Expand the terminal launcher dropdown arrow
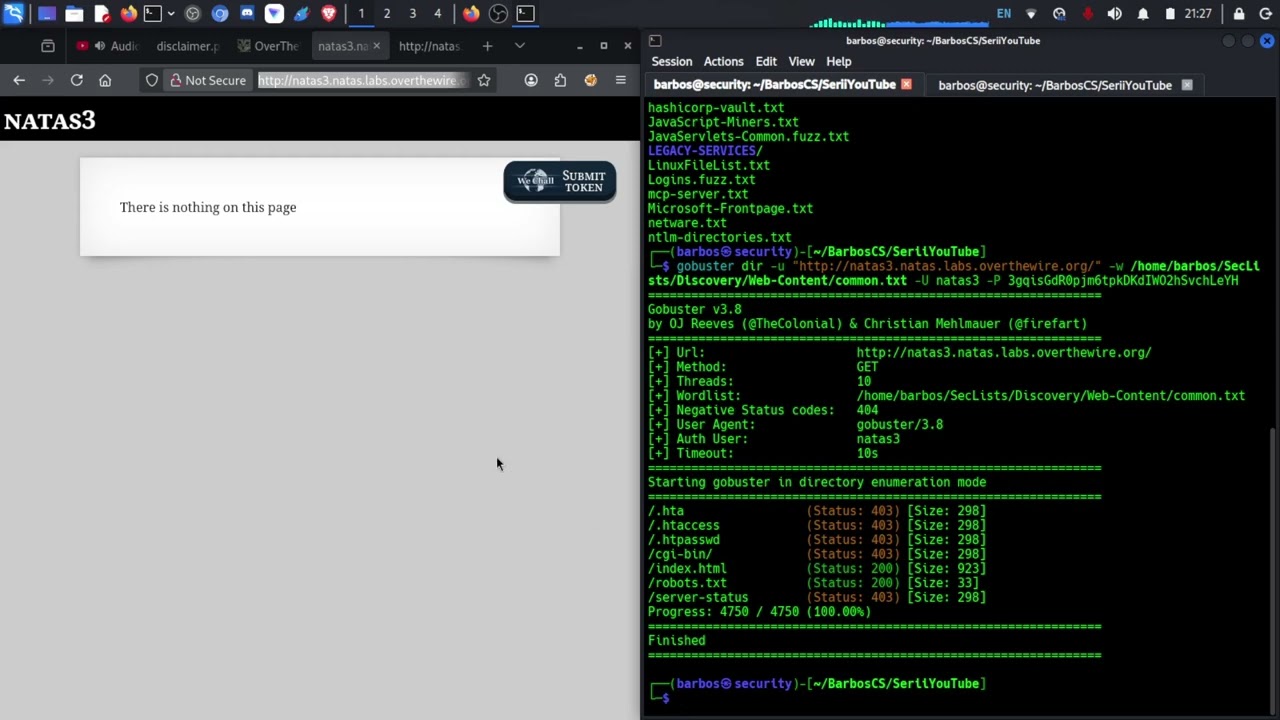Image resolution: width=1280 pixels, height=720 pixels. point(171,14)
